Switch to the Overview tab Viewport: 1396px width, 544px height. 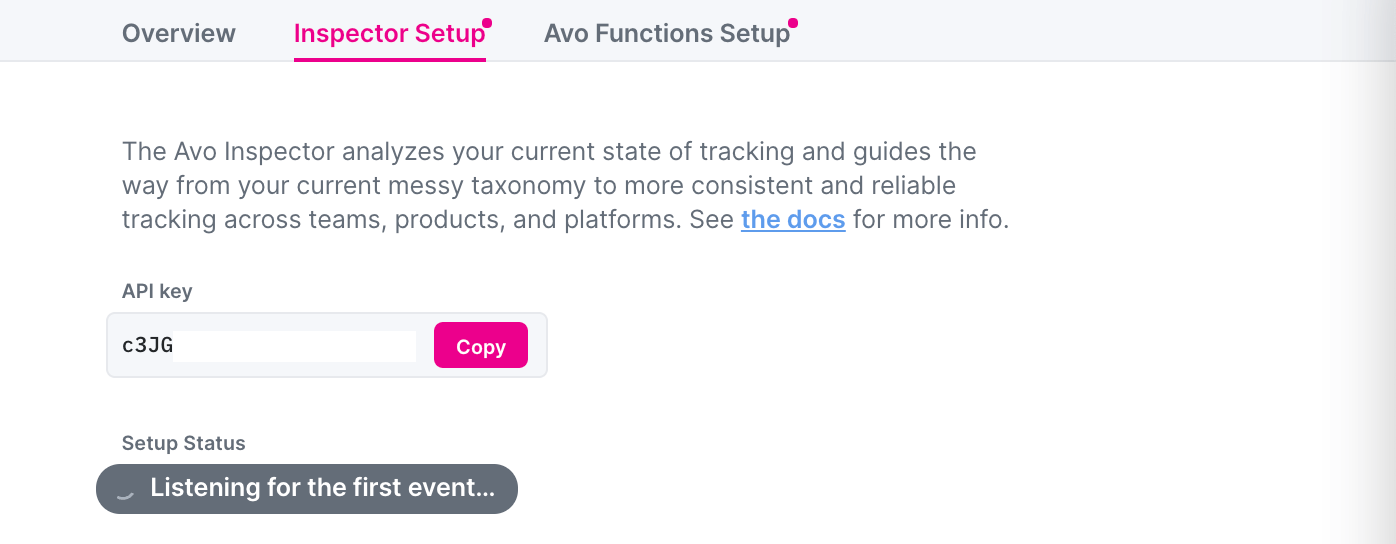click(x=178, y=33)
